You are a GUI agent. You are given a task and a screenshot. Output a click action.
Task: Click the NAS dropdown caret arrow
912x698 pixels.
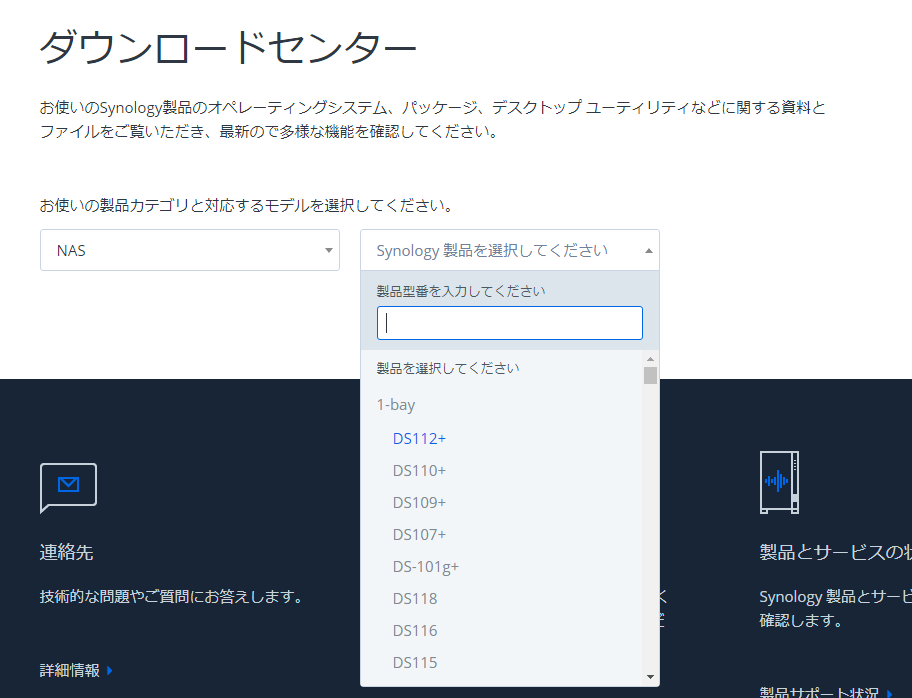pyautogui.click(x=329, y=251)
